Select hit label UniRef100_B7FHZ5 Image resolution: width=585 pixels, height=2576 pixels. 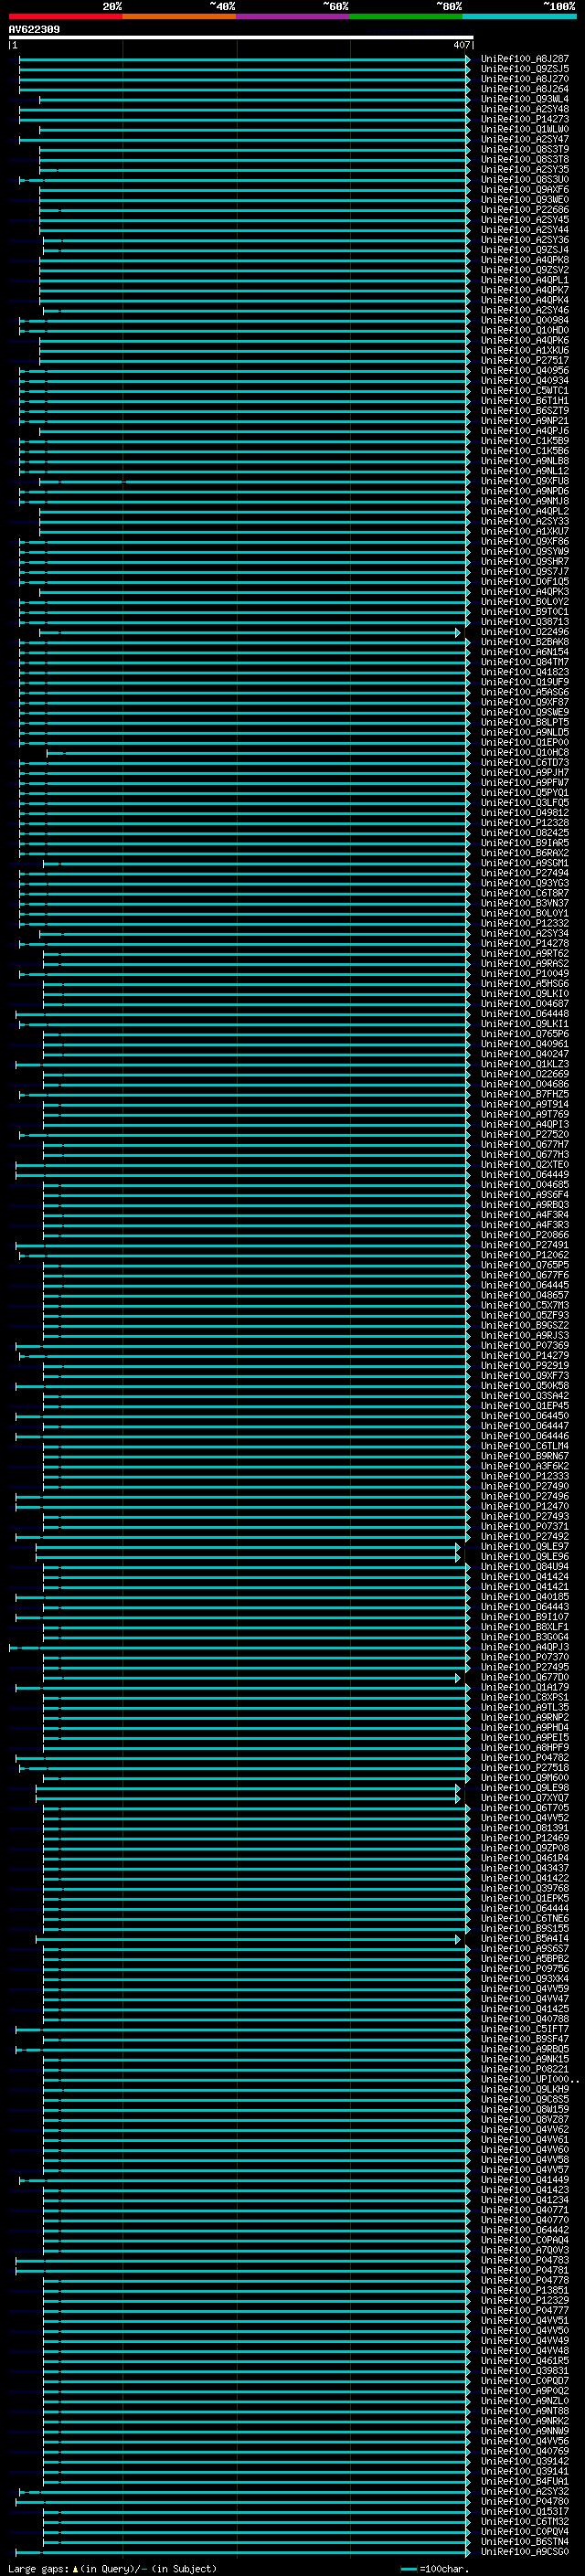[x=525, y=1094]
